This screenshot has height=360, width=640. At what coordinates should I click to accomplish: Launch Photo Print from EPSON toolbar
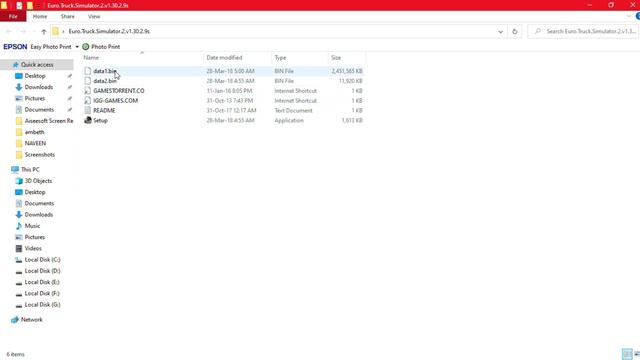point(101,47)
